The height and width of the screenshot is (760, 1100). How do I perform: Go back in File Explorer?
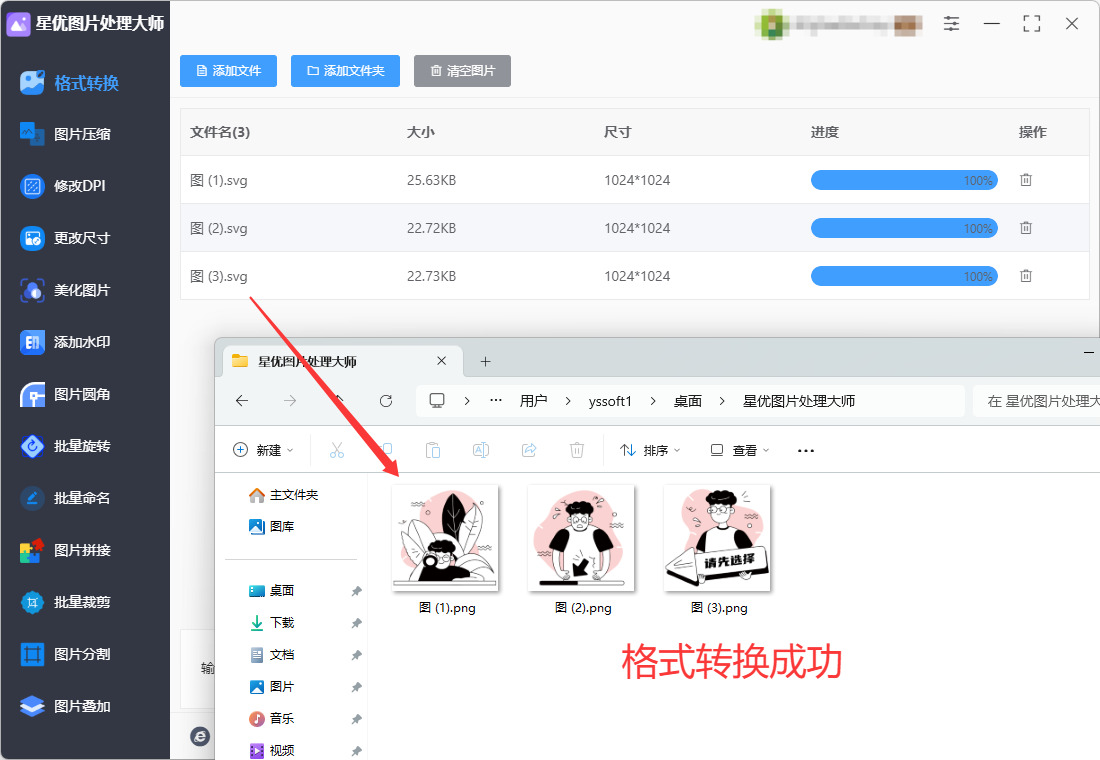click(x=242, y=401)
